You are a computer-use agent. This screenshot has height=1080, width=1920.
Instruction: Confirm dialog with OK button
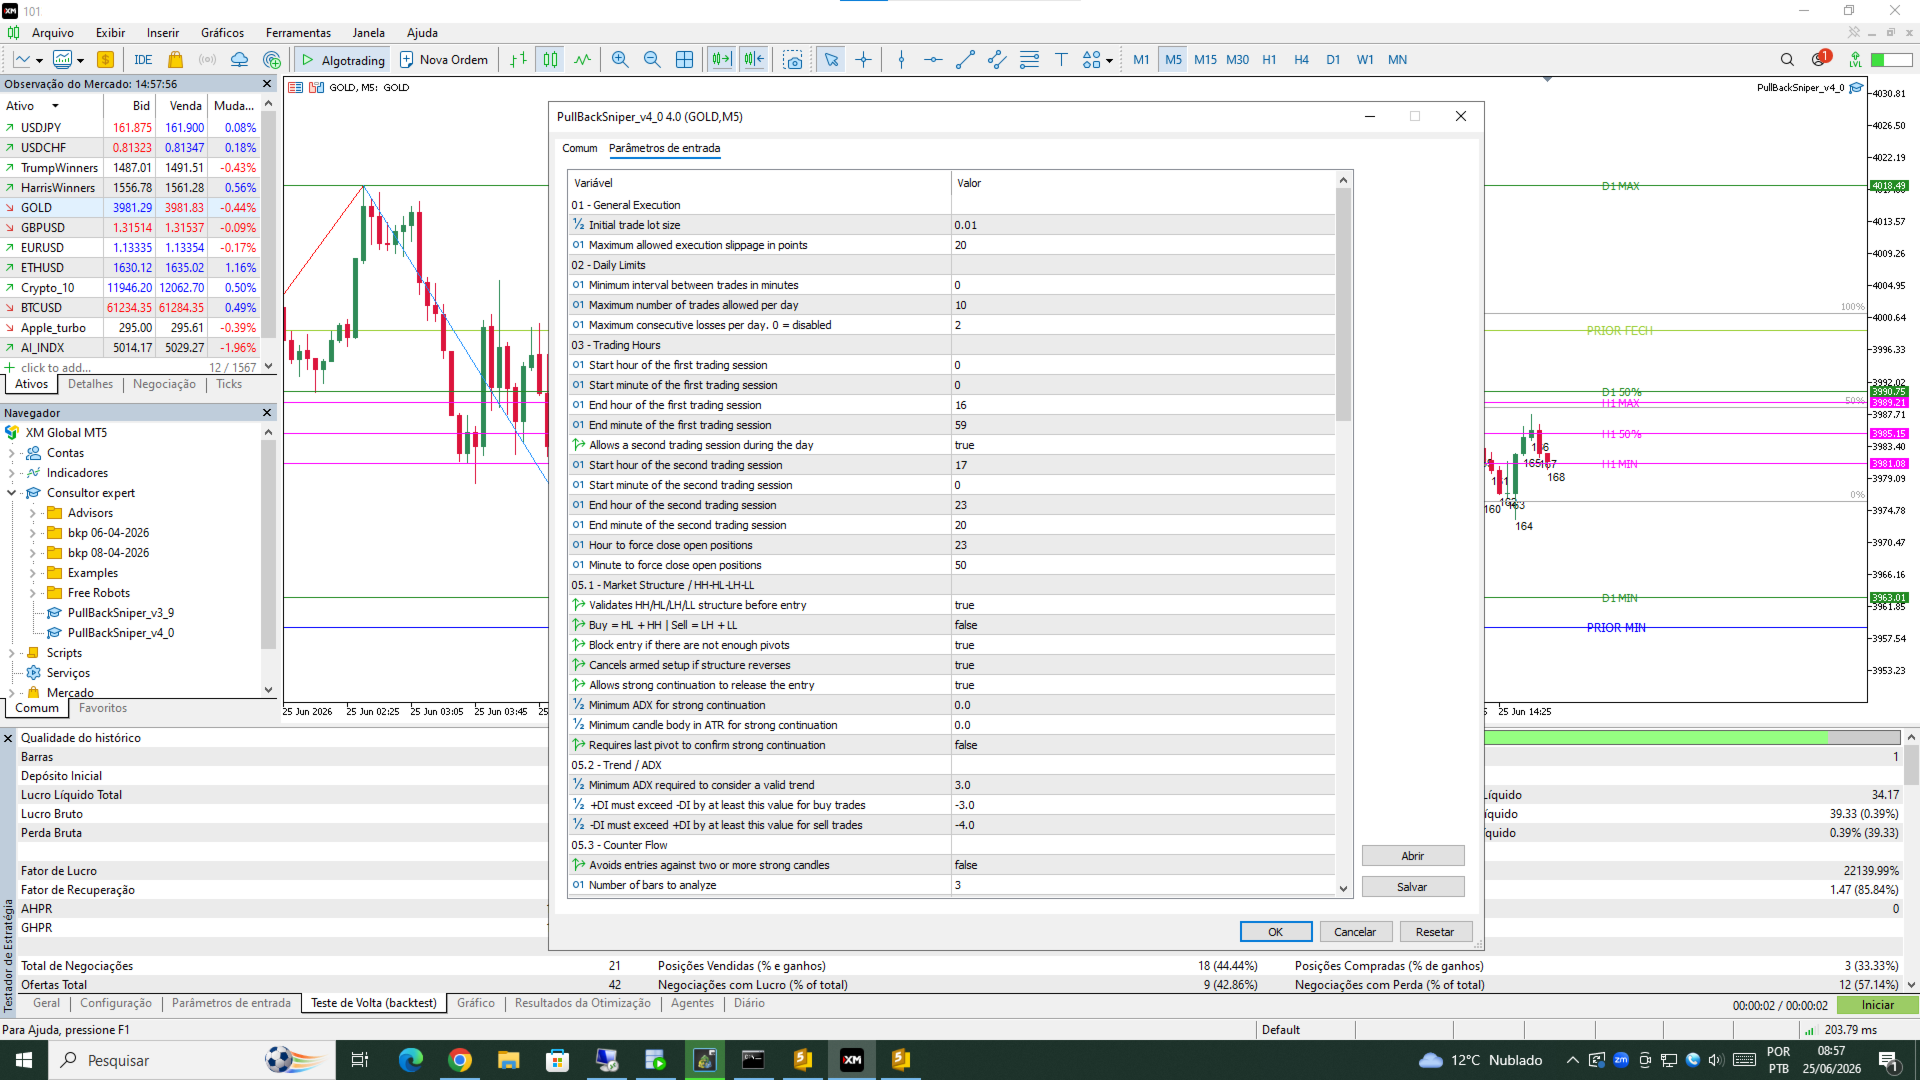point(1276,932)
